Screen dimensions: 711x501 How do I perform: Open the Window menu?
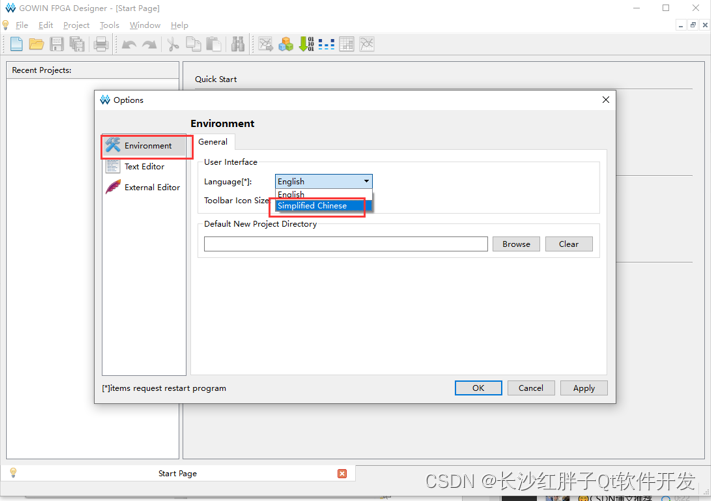[x=145, y=25]
